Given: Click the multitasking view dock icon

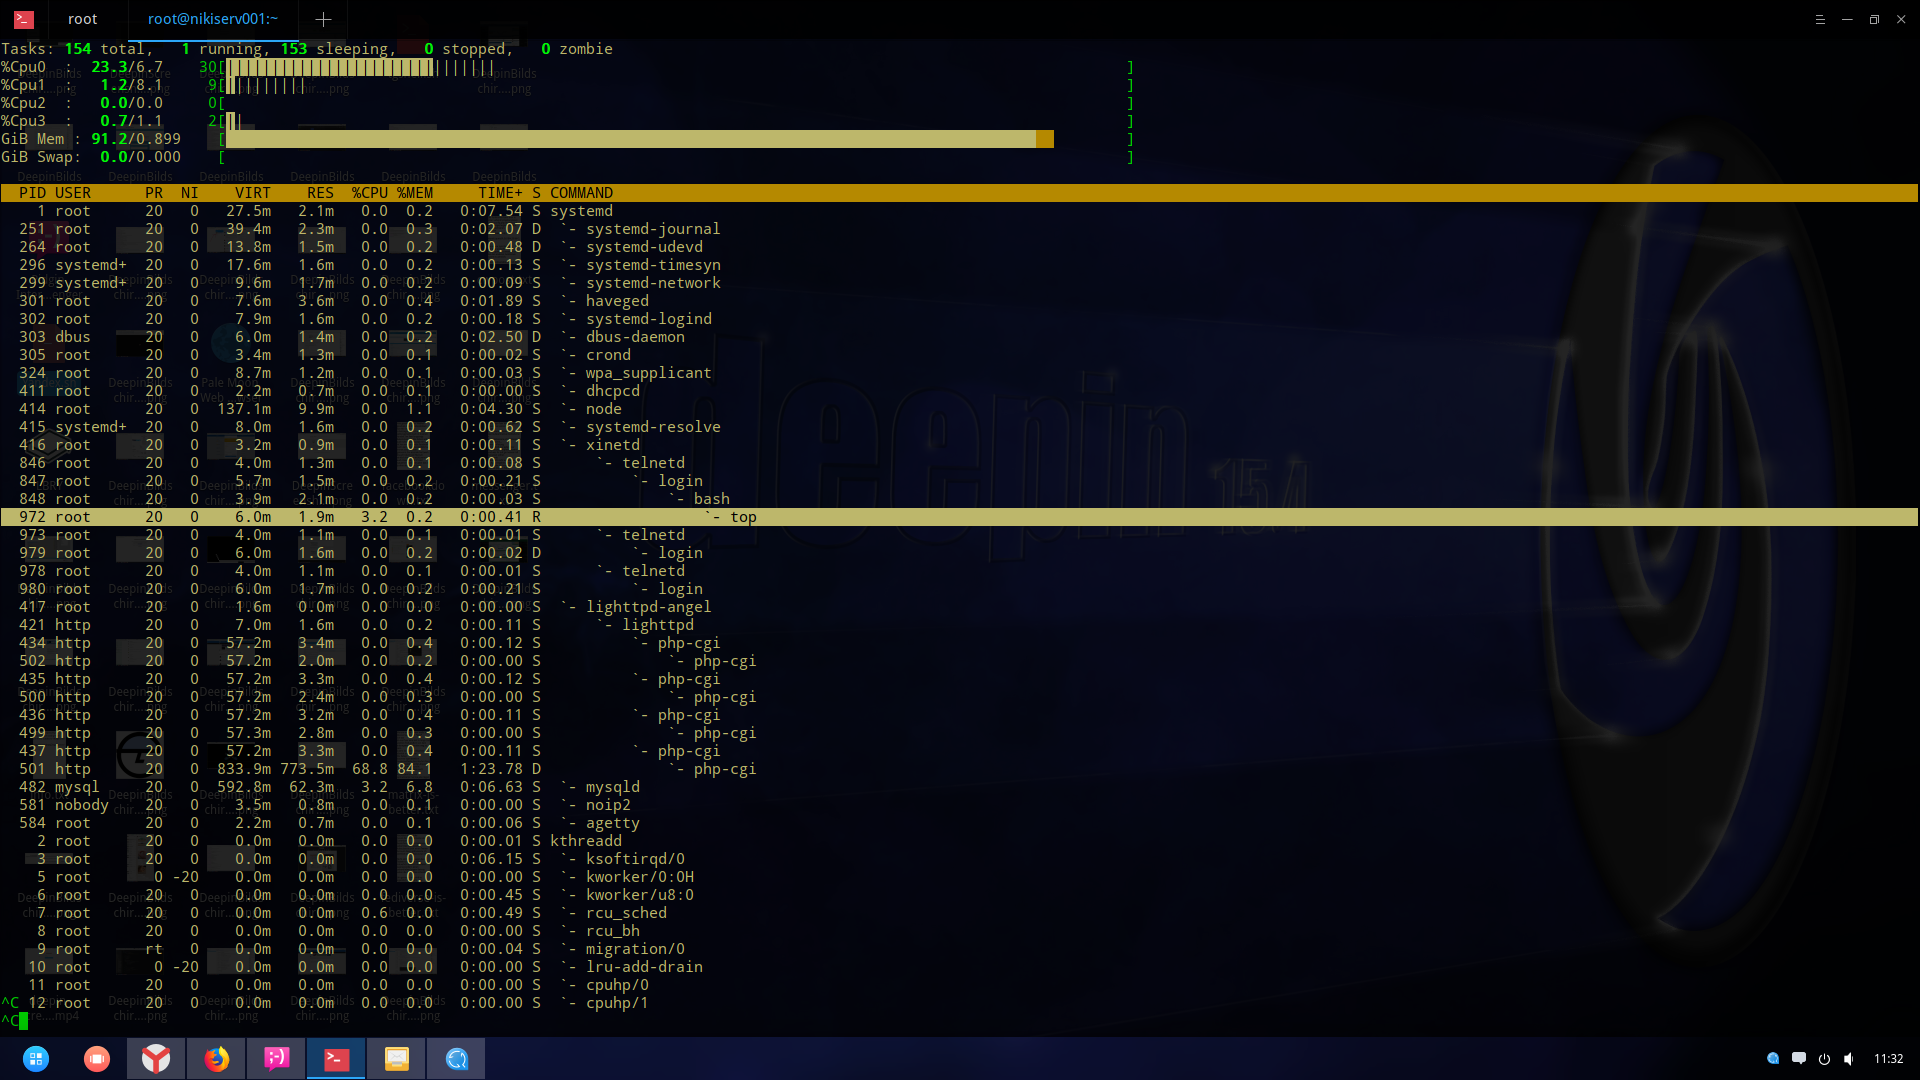Looking at the screenshot, I should [x=97, y=1059].
